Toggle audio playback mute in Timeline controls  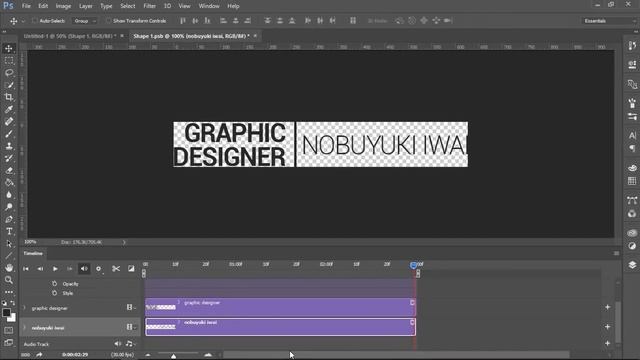[84, 269]
